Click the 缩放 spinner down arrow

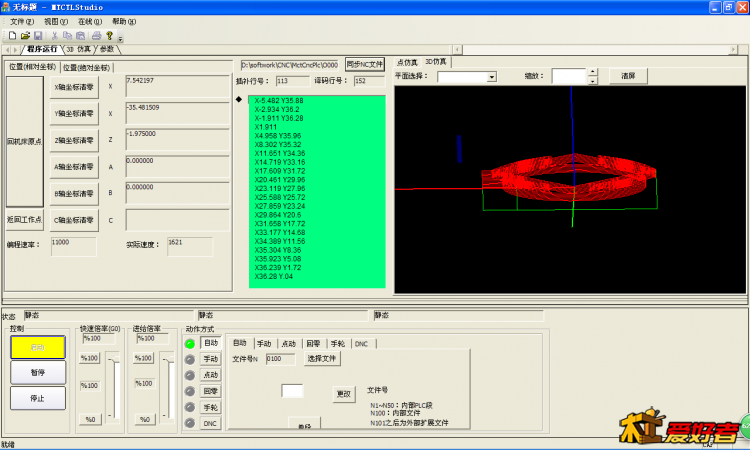point(593,80)
